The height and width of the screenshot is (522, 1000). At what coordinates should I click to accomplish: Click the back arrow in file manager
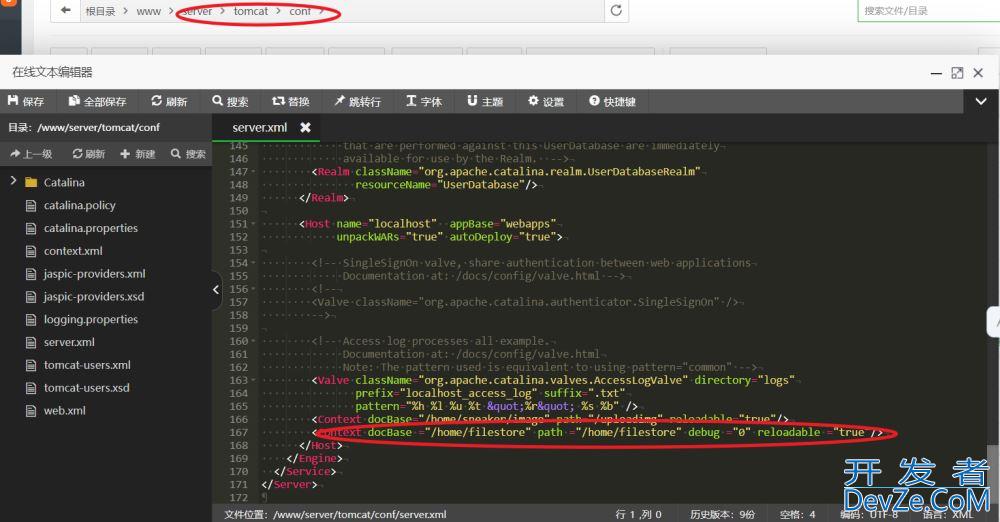pos(66,10)
